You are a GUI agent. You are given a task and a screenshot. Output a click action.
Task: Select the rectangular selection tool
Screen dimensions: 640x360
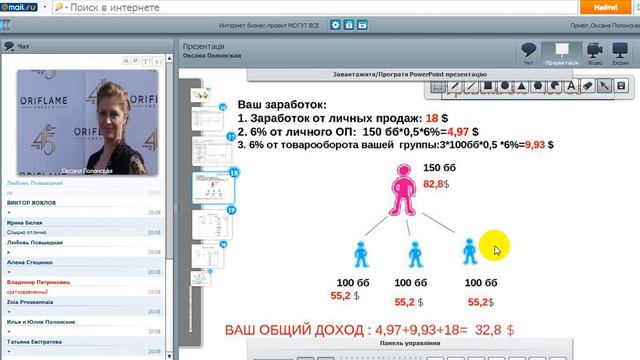[437, 86]
